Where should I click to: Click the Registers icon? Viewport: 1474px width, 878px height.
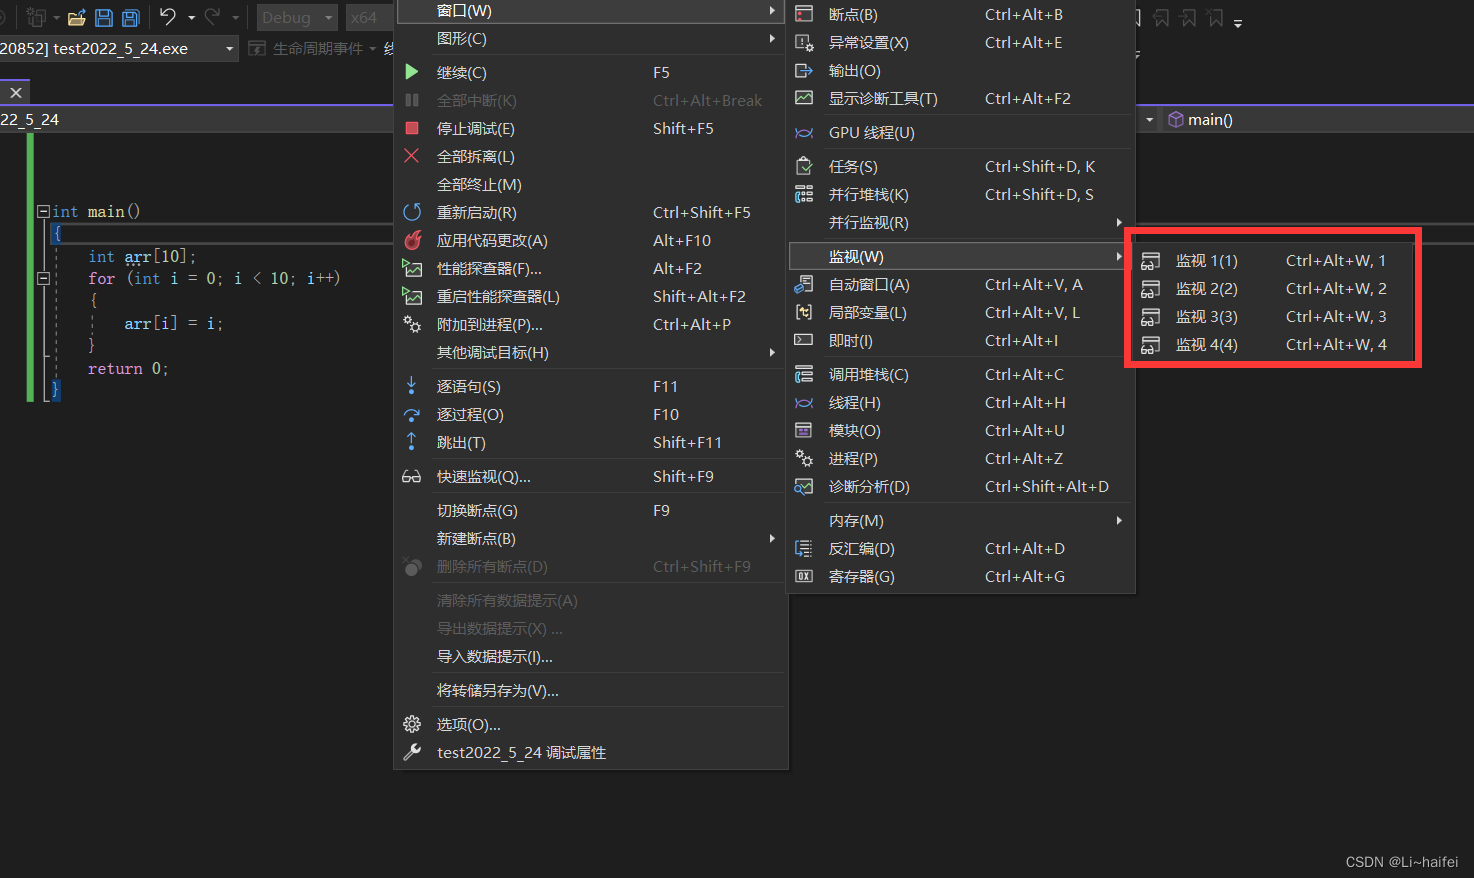pos(803,576)
